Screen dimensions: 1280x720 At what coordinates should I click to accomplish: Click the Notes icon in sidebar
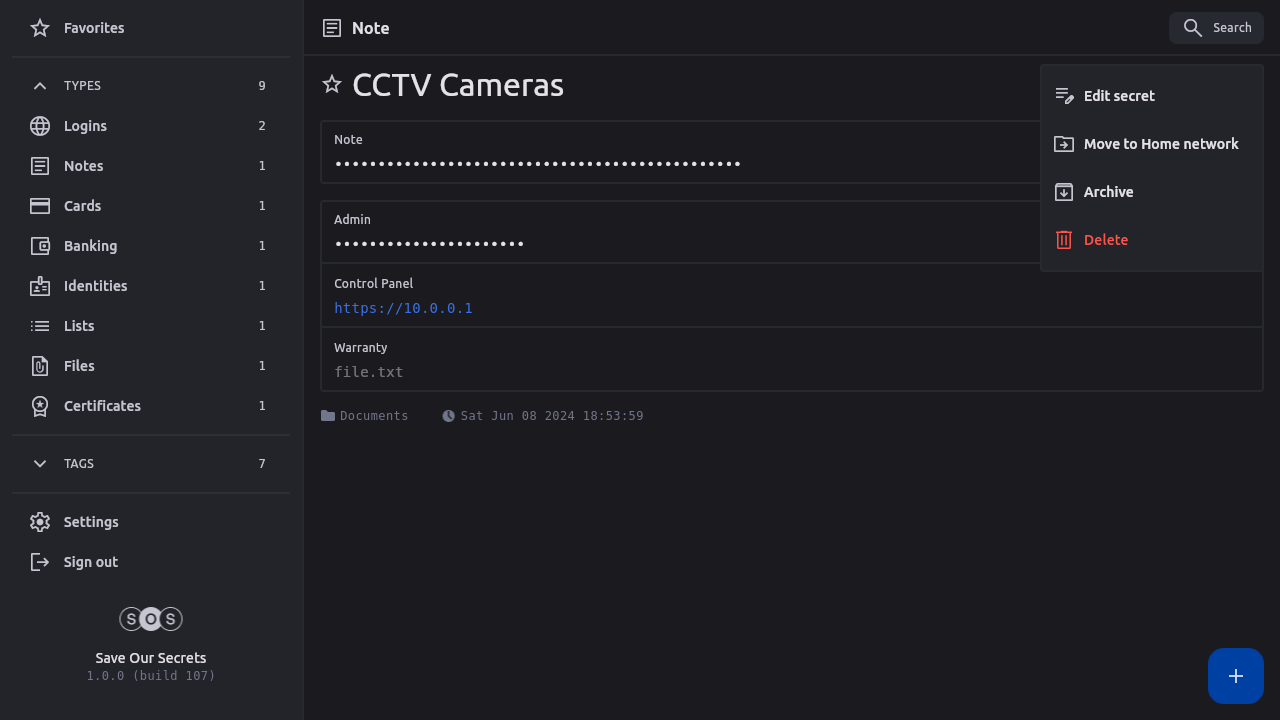[40, 166]
